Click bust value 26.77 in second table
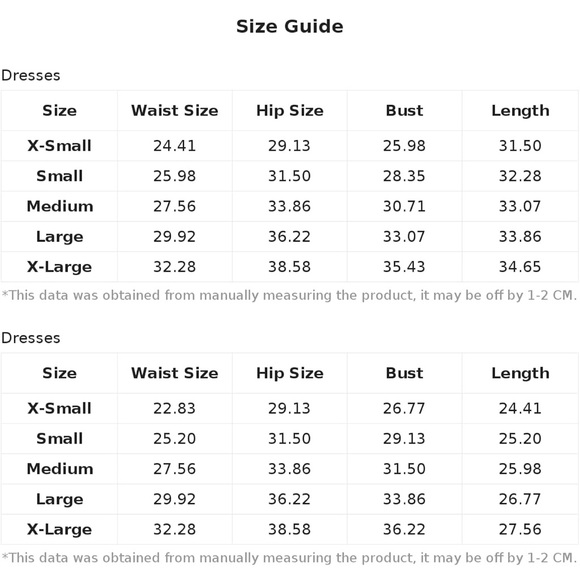The image size is (580, 580). coord(404,408)
